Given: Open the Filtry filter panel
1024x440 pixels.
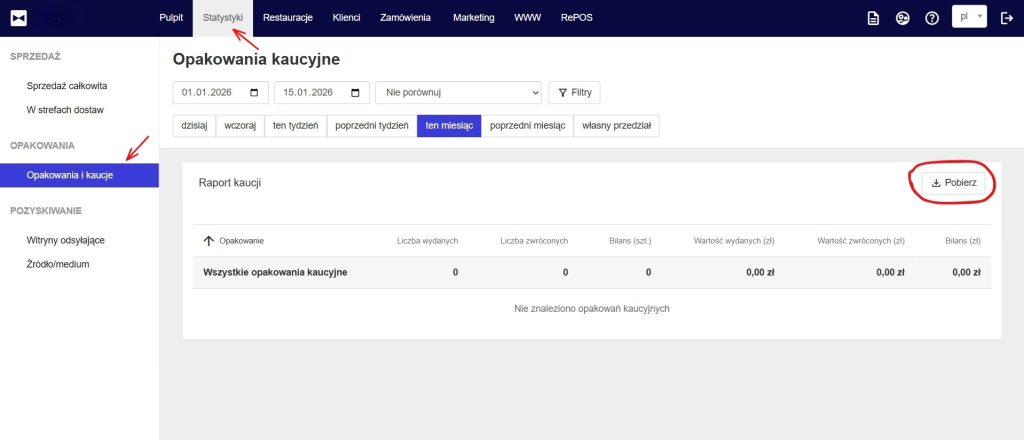Looking at the screenshot, I should 575,93.
